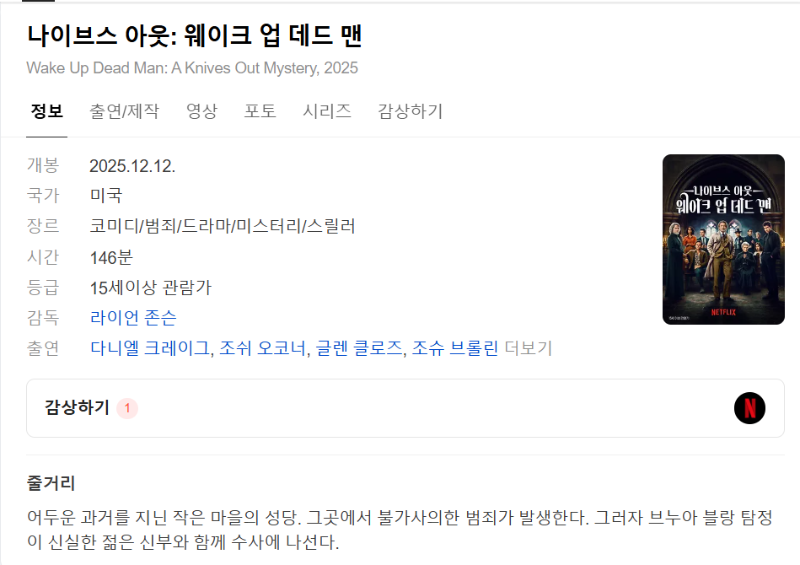Go to the 포토 tab
The height and width of the screenshot is (565, 800).
click(x=260, y=111)
